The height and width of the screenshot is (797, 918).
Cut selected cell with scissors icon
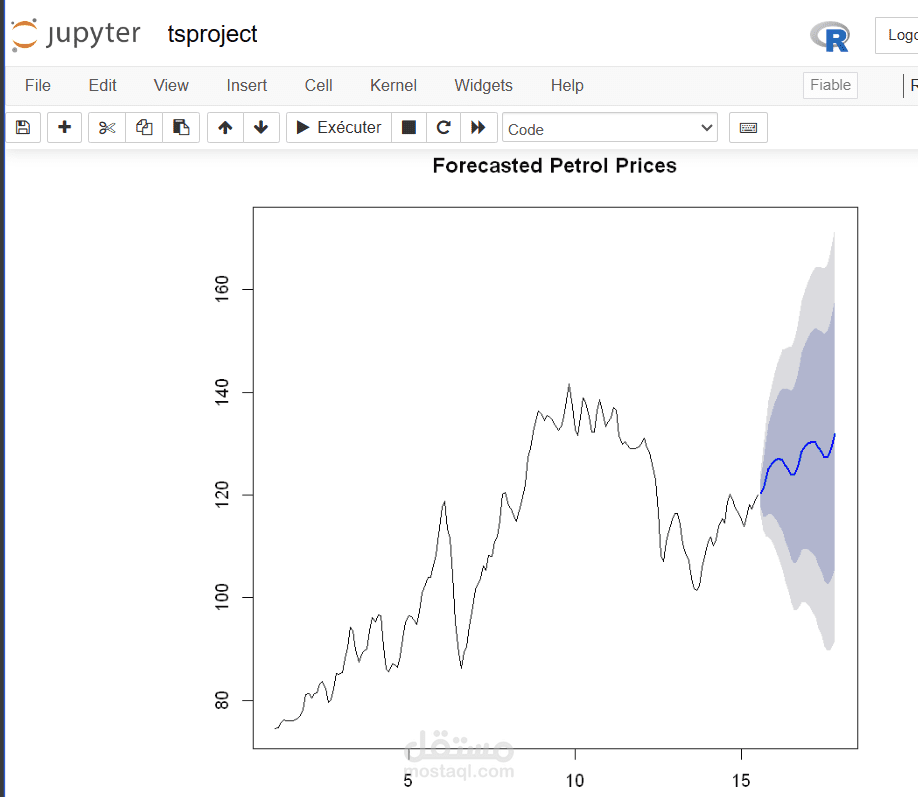coord(107,128)
